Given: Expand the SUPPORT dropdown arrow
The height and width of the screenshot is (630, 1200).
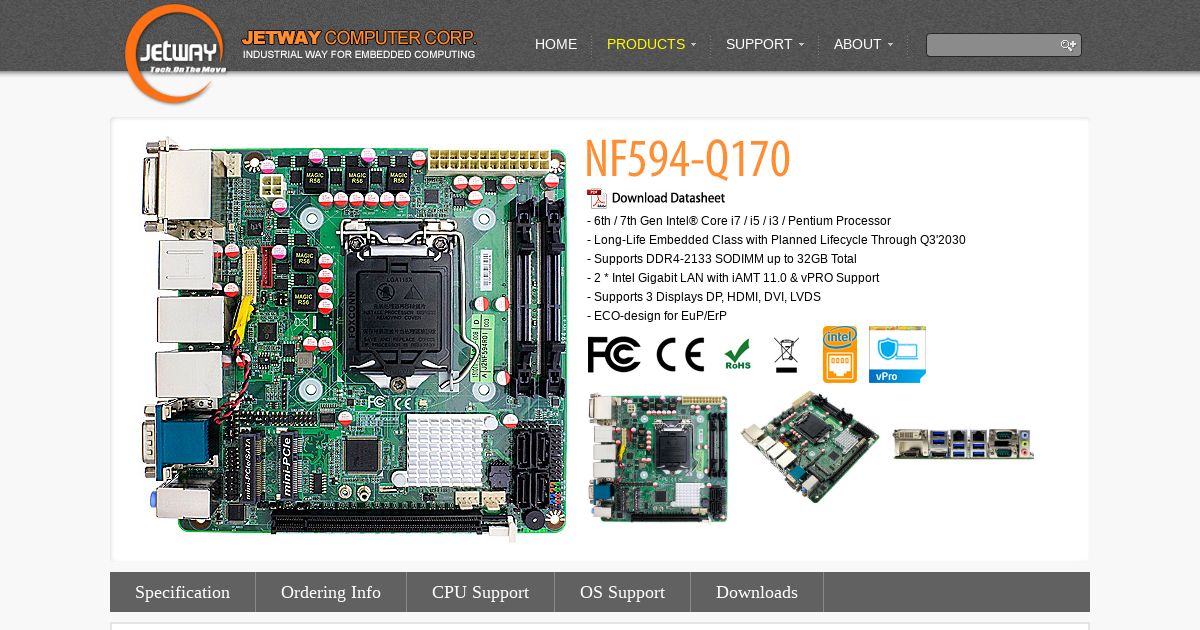Looking at the screenshot, I should pyautogui.click(x=801, y=45).
